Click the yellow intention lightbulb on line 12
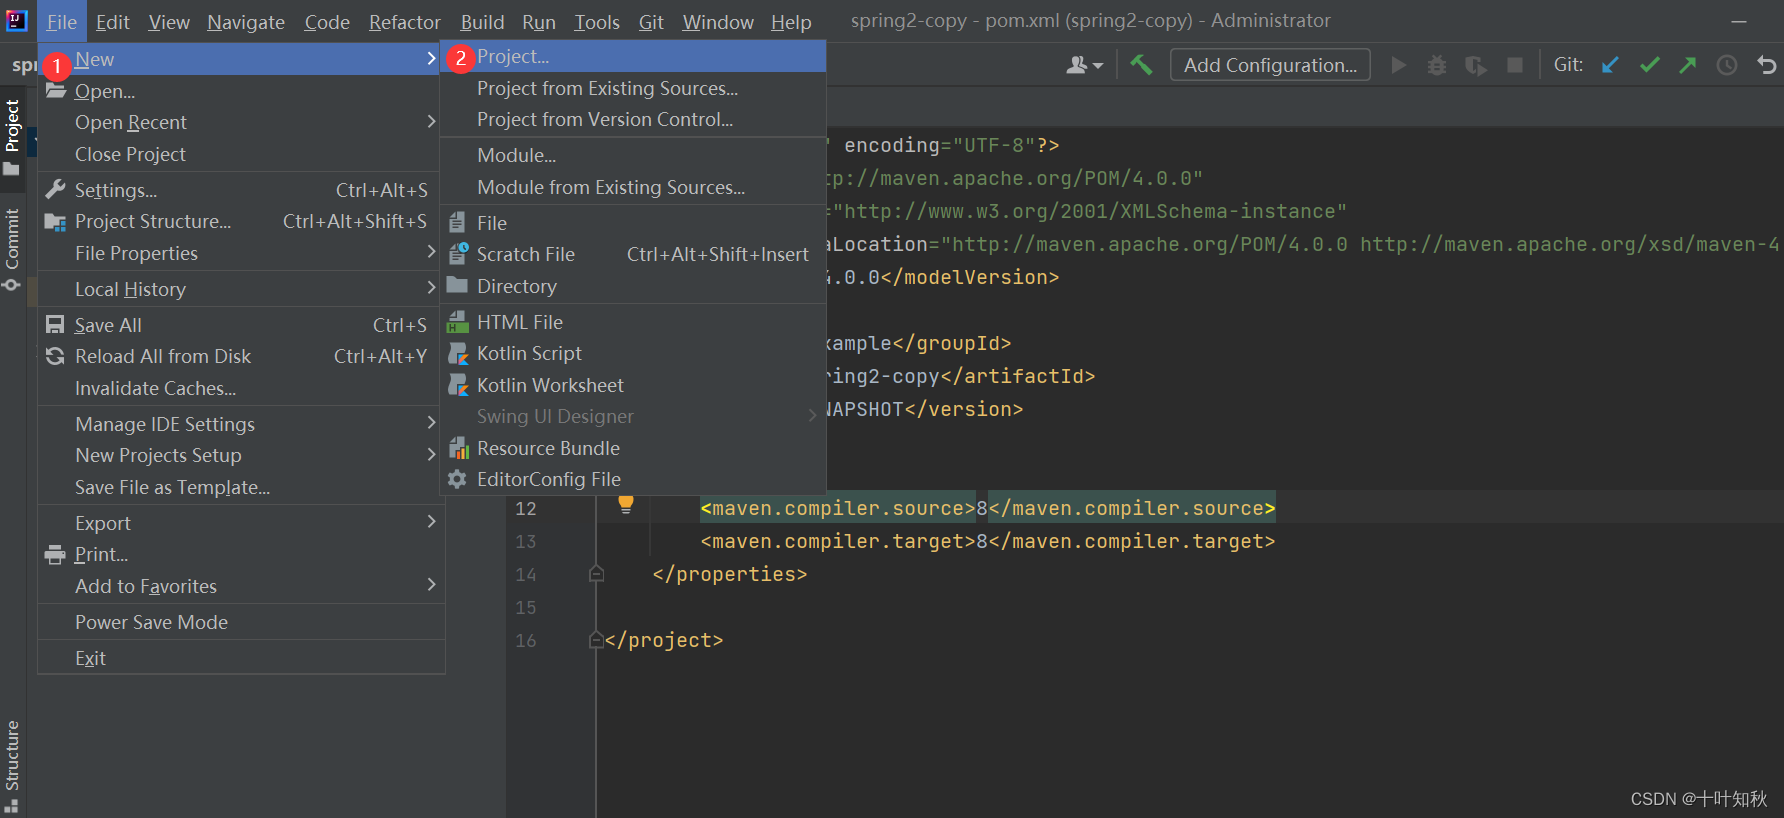 (x=626, y=504)
